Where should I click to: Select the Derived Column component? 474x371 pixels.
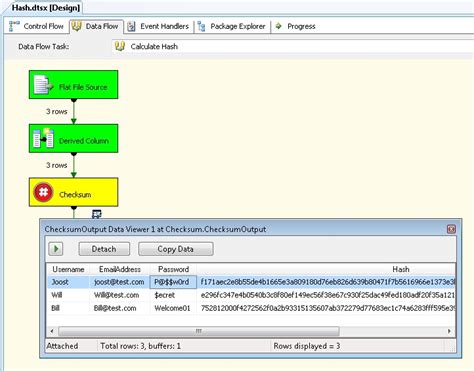73,138
